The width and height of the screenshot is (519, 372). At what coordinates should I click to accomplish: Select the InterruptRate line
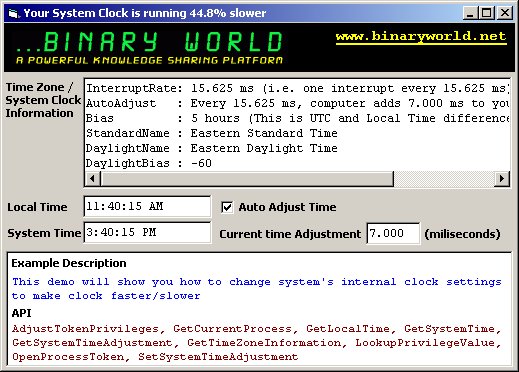pos(298,88)
